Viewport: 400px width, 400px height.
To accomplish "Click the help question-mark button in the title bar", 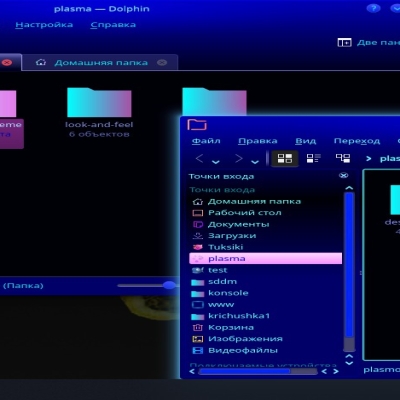I will [373, 8].
